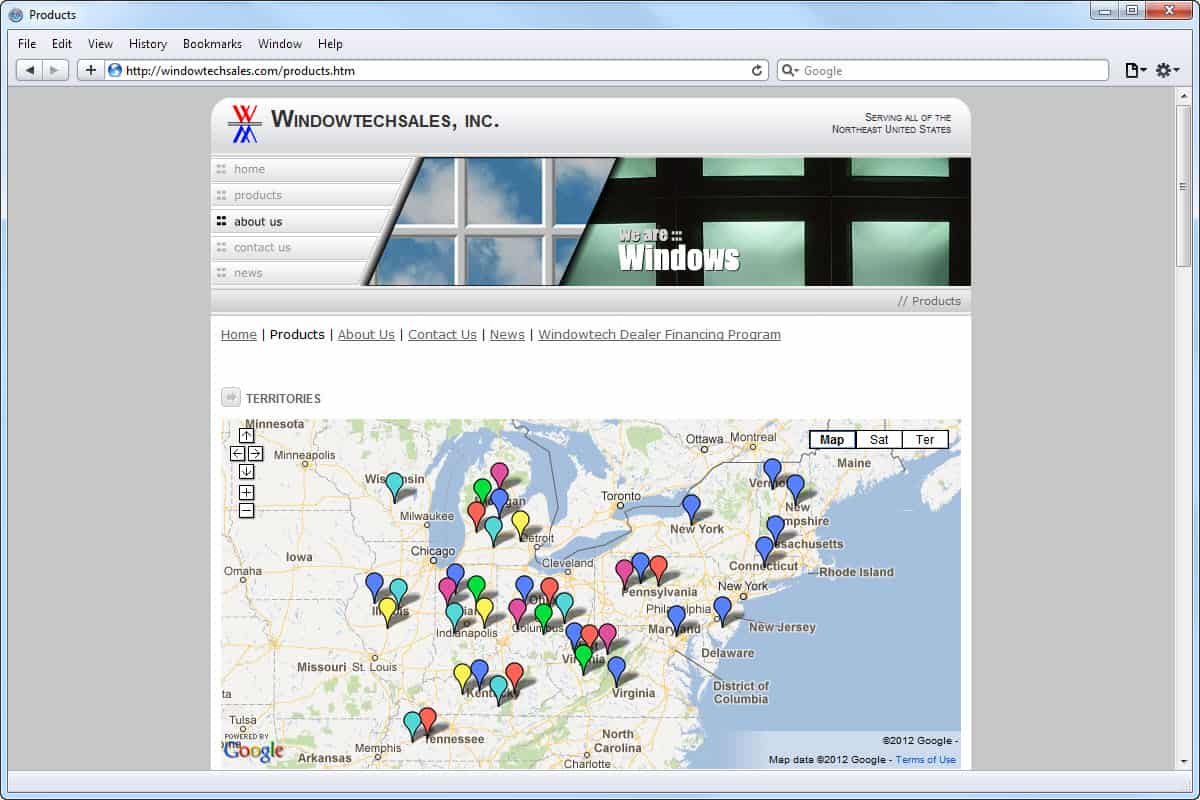Click the plus add-bookmark button
Image resolution: width=1200 pixels, height=800 pixels.
coord(90,70)
